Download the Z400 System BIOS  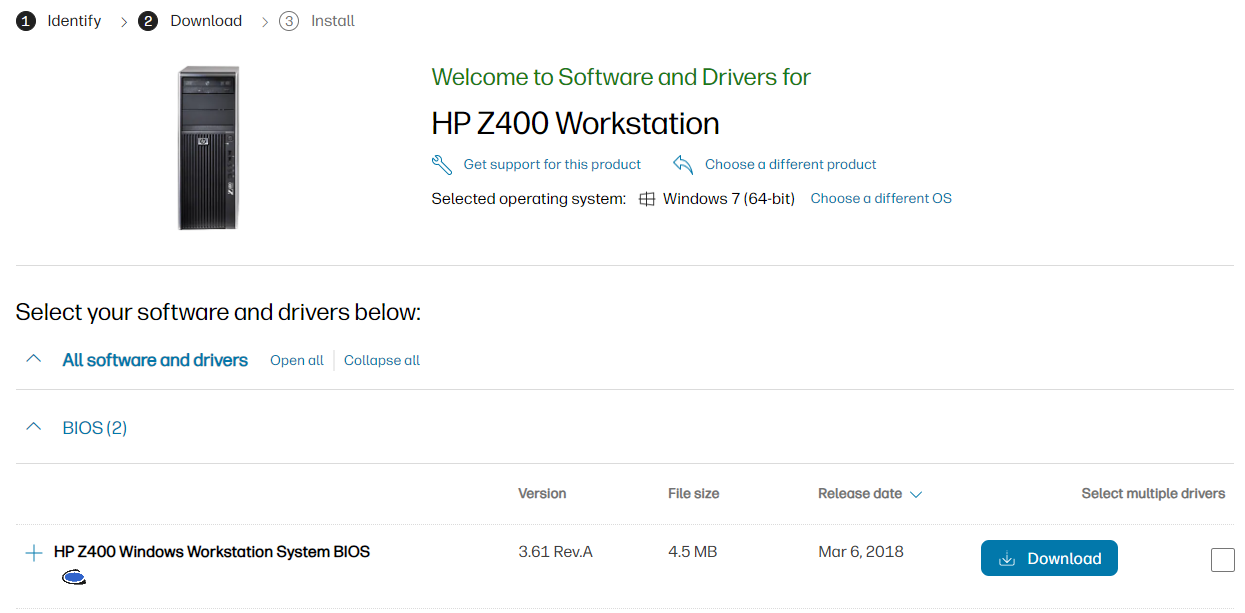tap(1049, 558)
